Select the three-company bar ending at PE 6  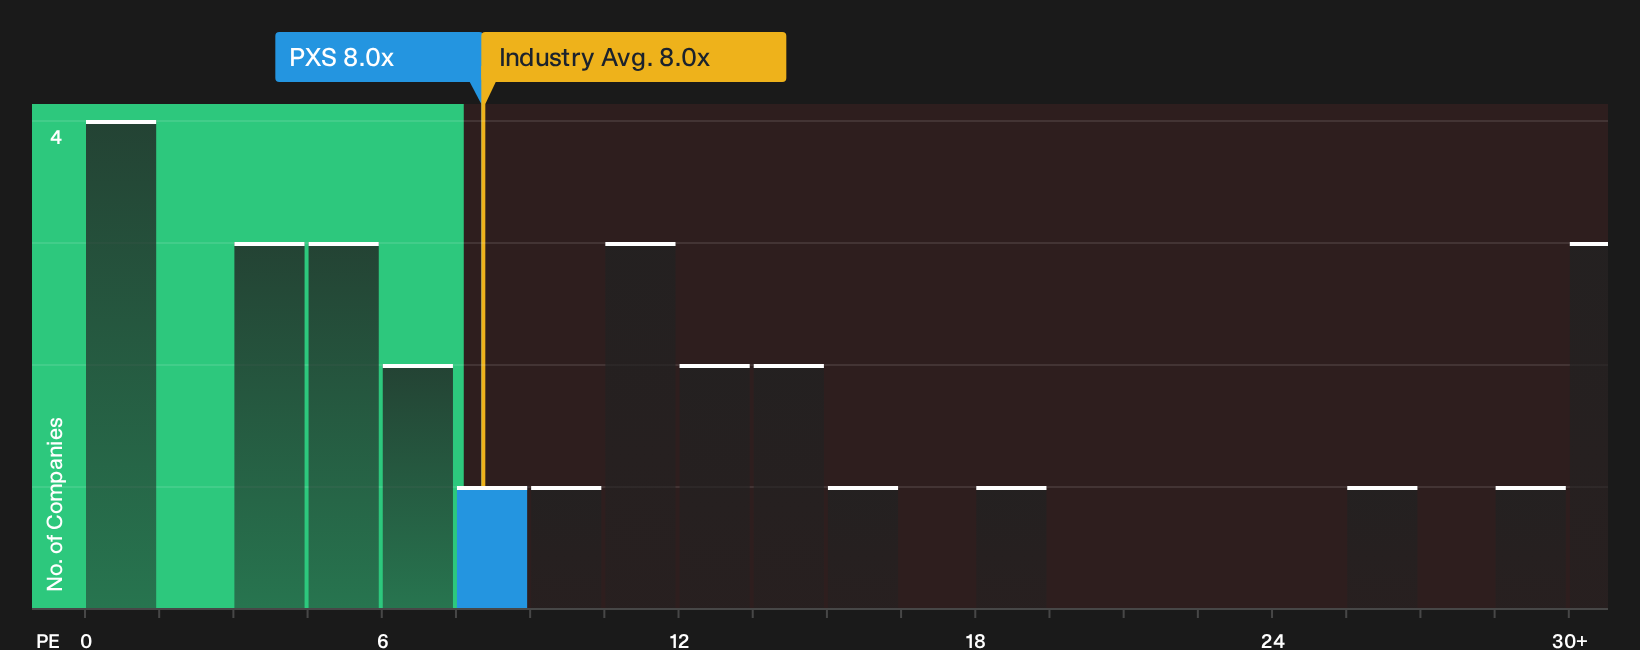344,426
